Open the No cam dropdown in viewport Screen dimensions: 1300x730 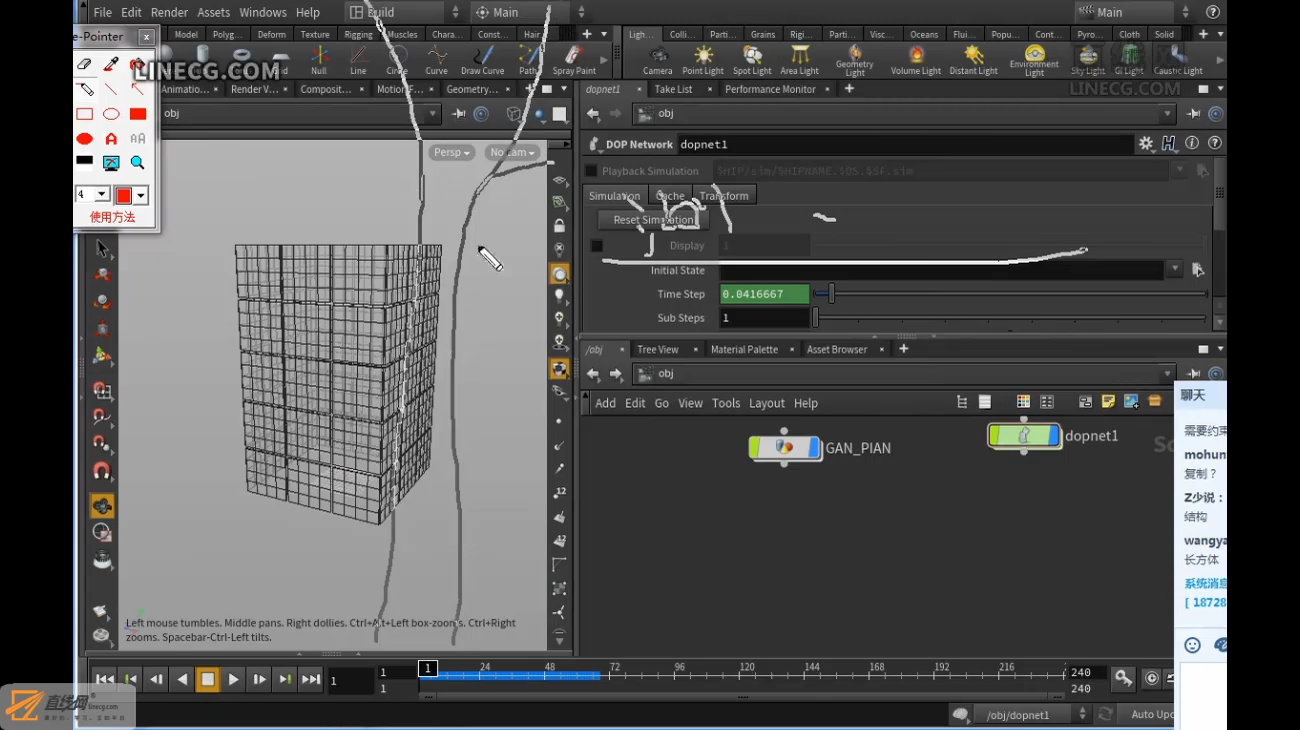pos(513,152)
